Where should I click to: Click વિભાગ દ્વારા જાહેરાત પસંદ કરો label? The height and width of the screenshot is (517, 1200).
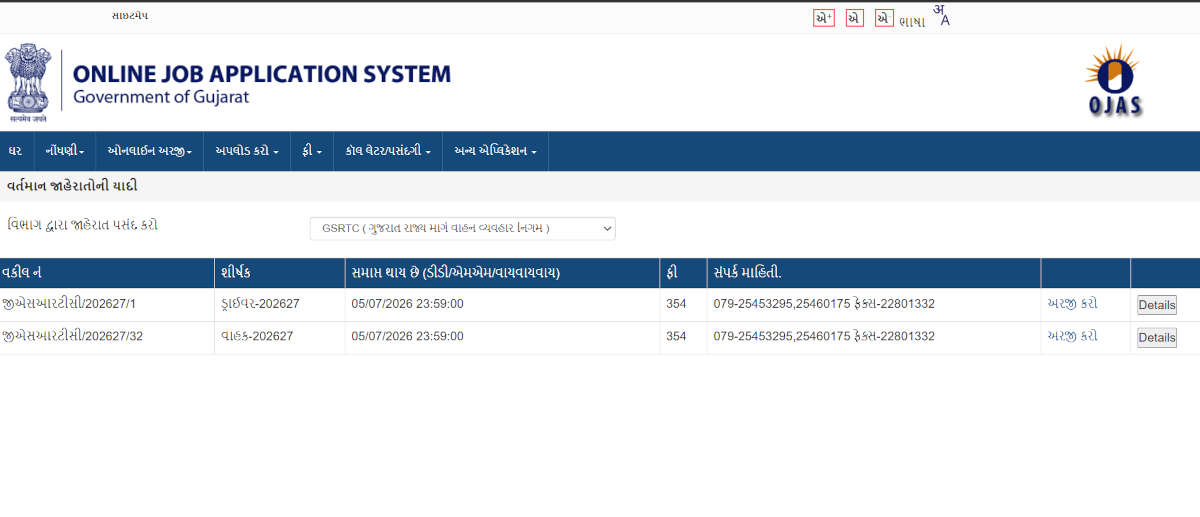coord(83,225)
